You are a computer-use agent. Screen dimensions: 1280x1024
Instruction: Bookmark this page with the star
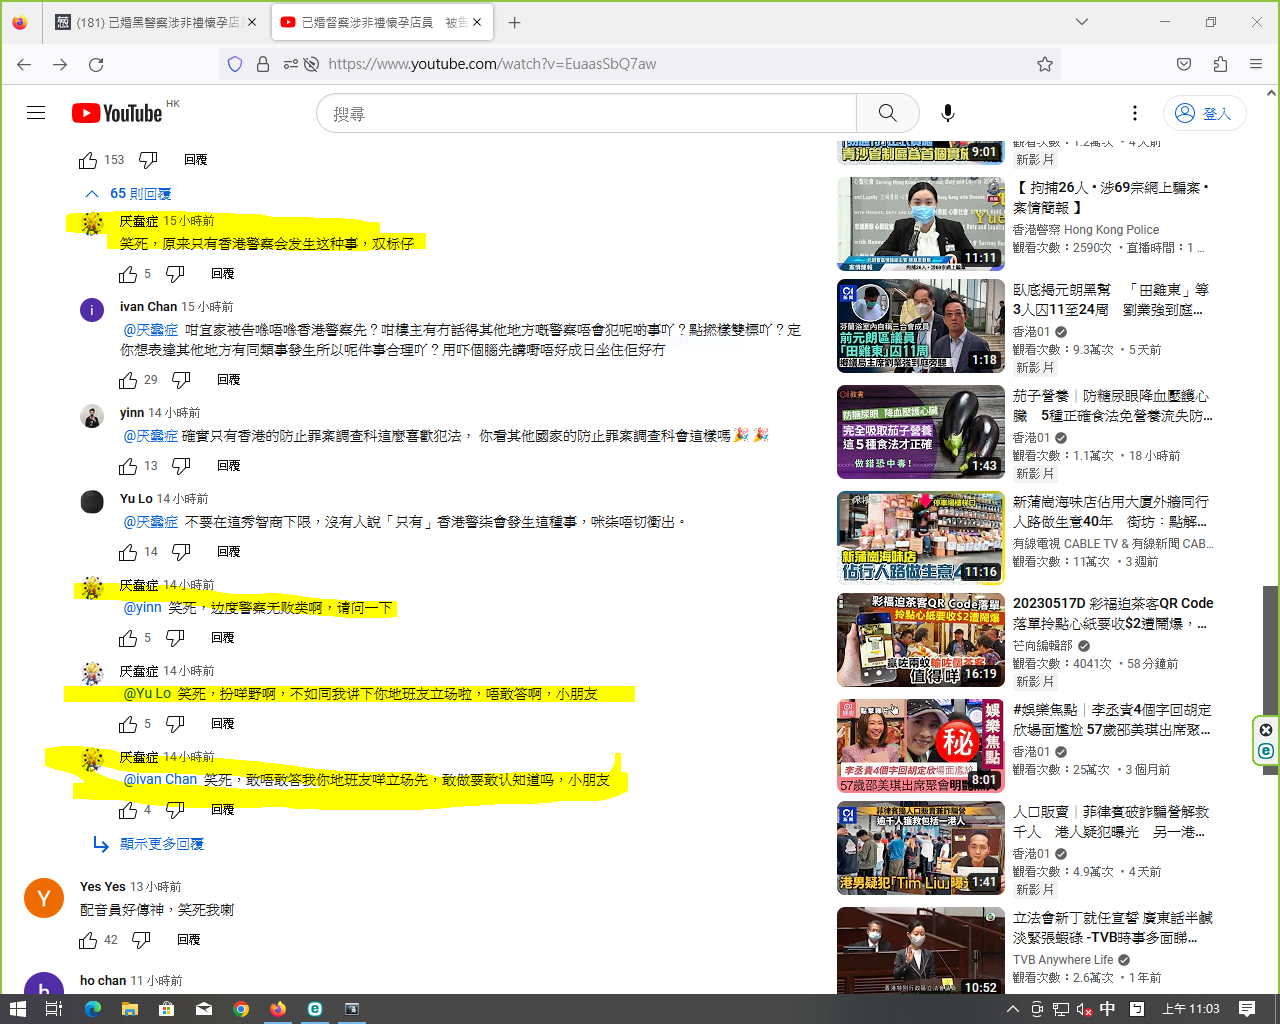click(1045, 64)
